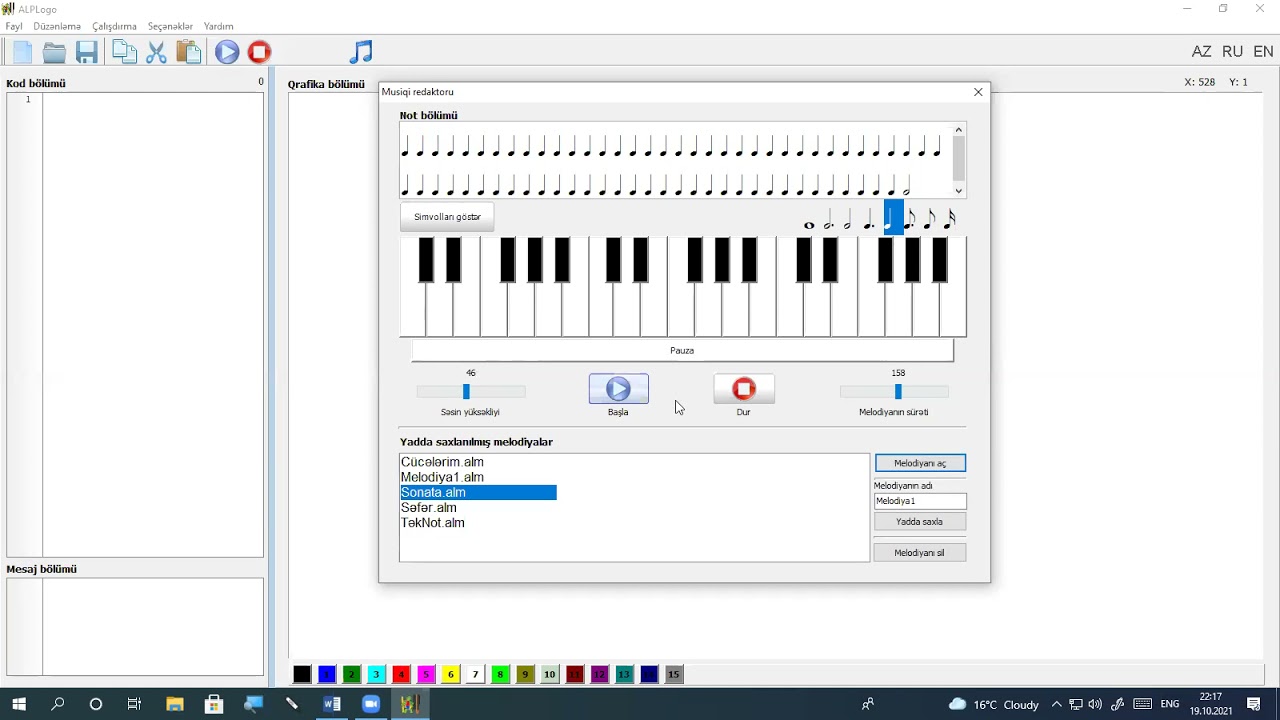1280x720 pixels.
Task: Stop execution with the red toolbar stop icon
Action: [259, 52]
